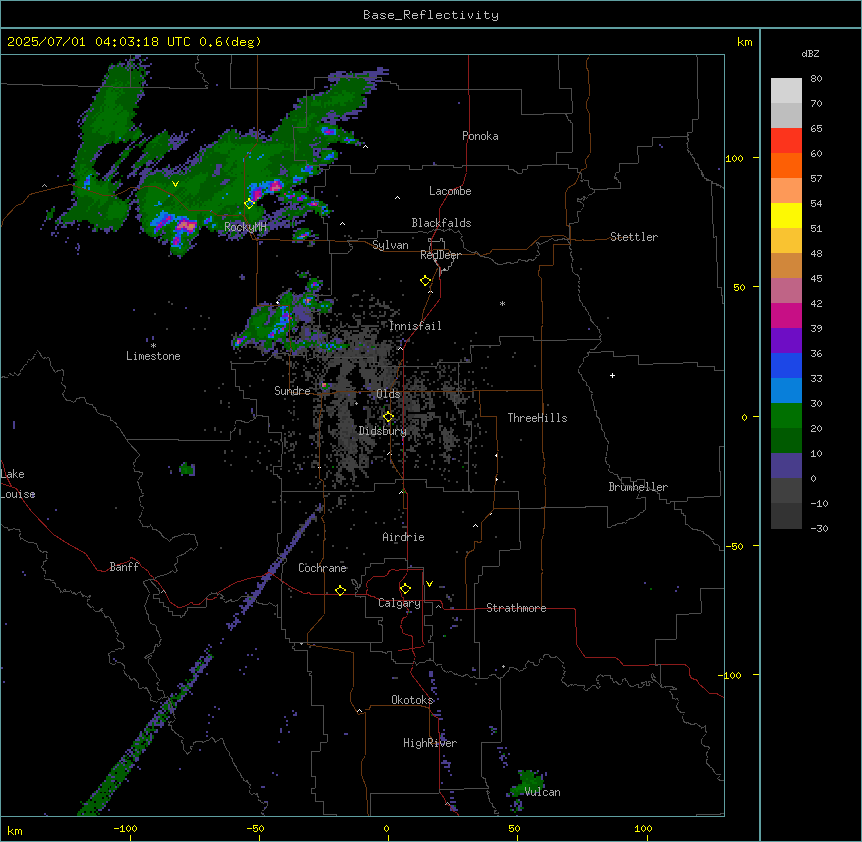
Task: Click the white asterisk east of Innisfail
Action: [x=502, y=303]
